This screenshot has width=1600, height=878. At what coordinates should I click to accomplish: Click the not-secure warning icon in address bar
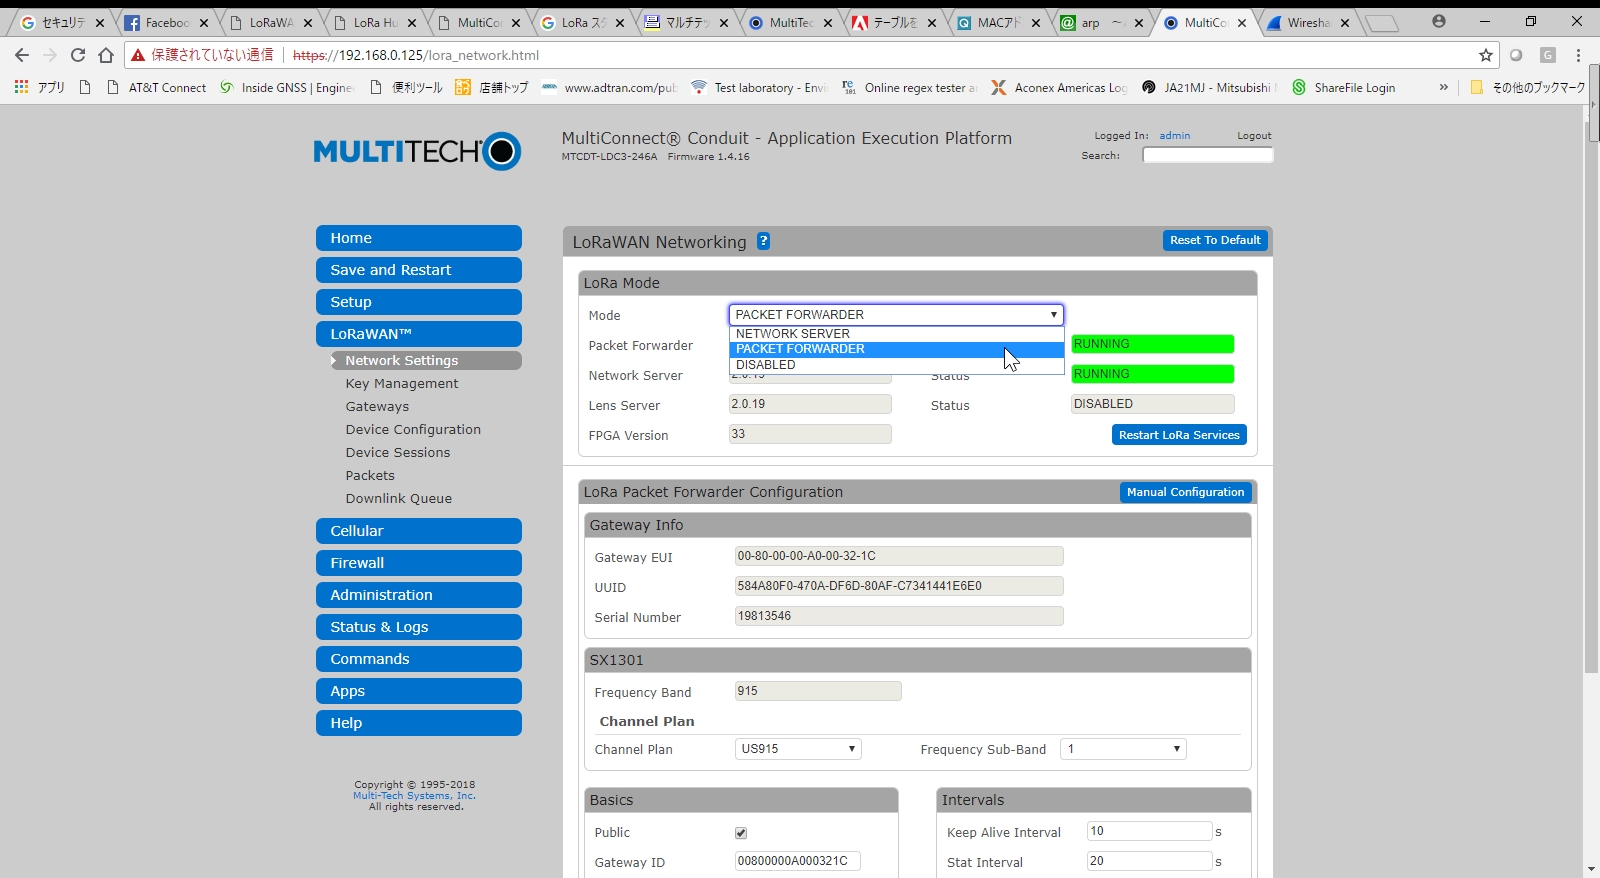[138, 55]
